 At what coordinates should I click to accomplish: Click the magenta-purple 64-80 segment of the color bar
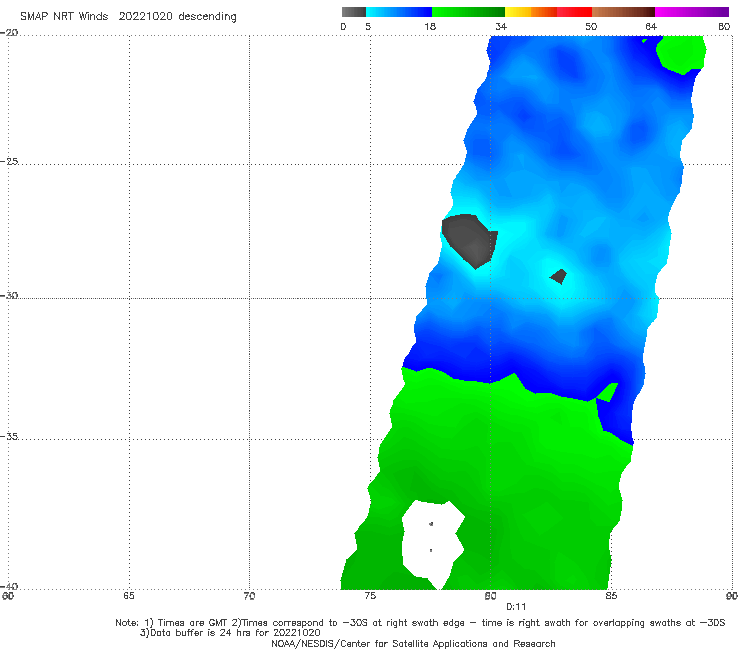(x=692, y=12)
